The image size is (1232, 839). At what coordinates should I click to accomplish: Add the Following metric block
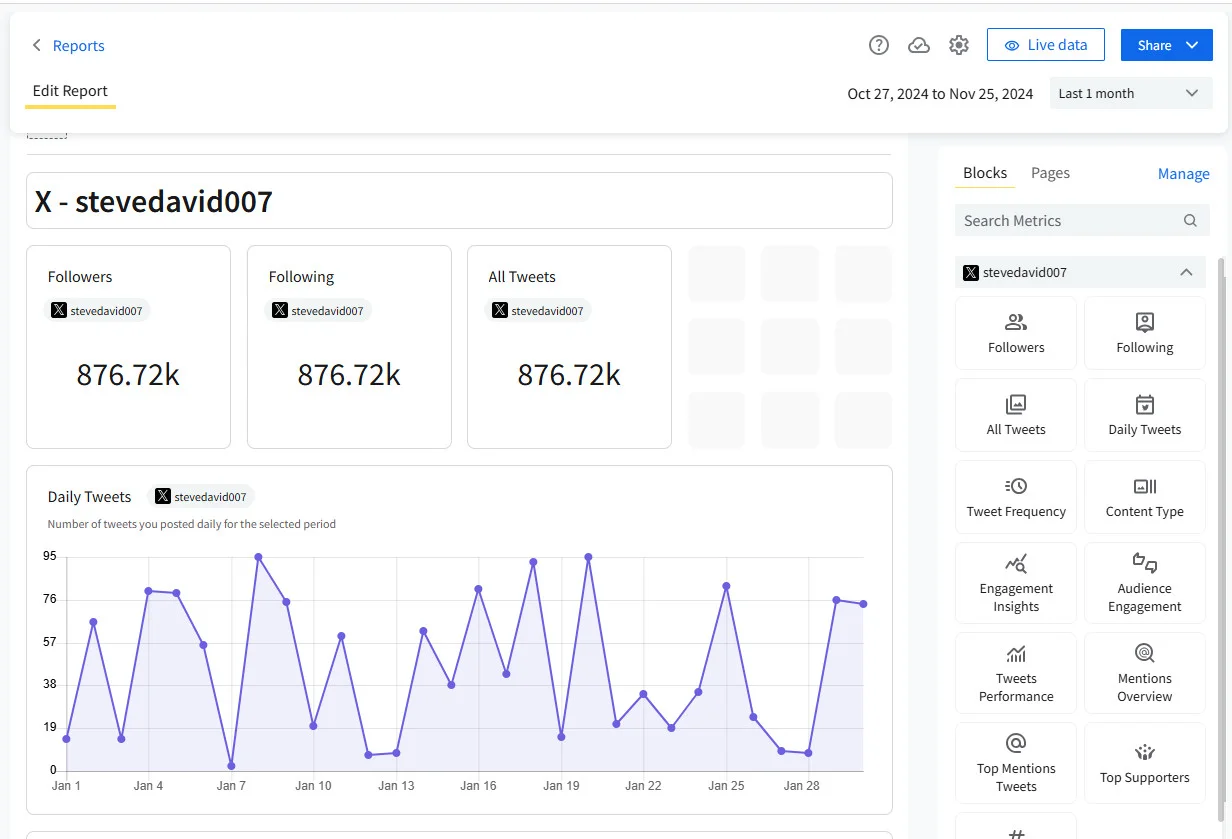(x=1144, y=332)
